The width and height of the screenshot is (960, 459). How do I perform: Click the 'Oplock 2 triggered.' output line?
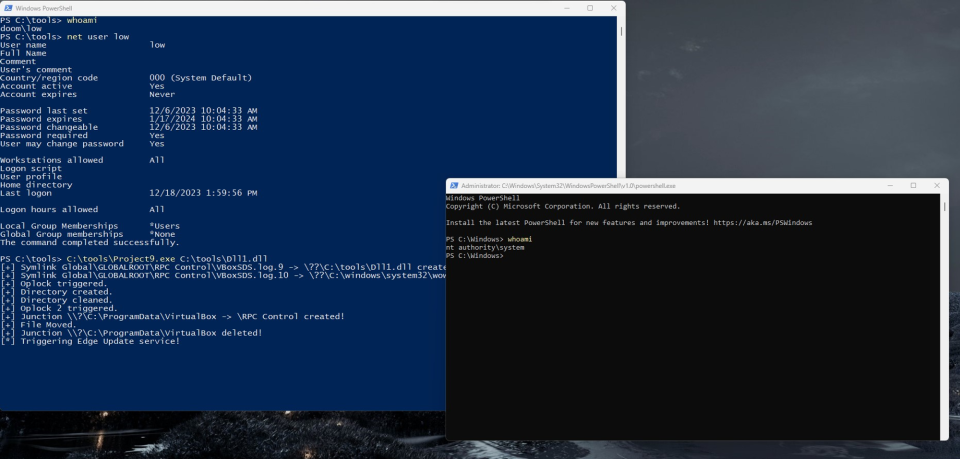click(59, 308)
